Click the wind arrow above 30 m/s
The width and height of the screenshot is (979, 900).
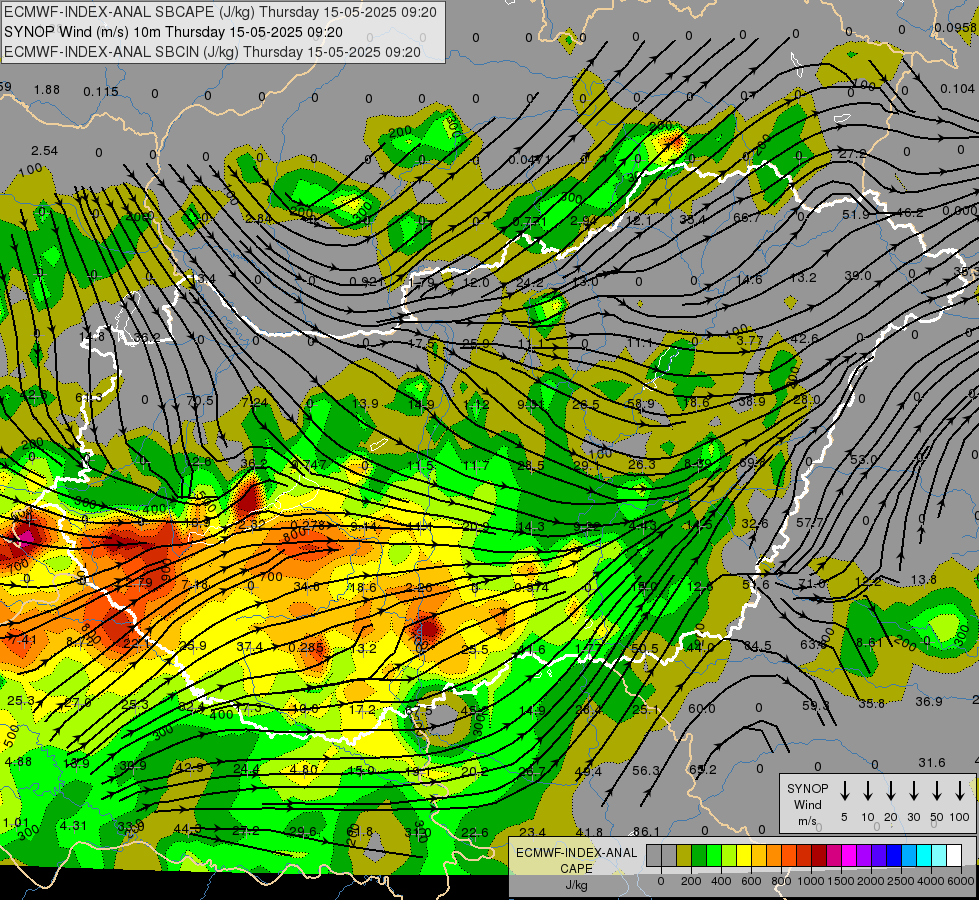(914, 791)
